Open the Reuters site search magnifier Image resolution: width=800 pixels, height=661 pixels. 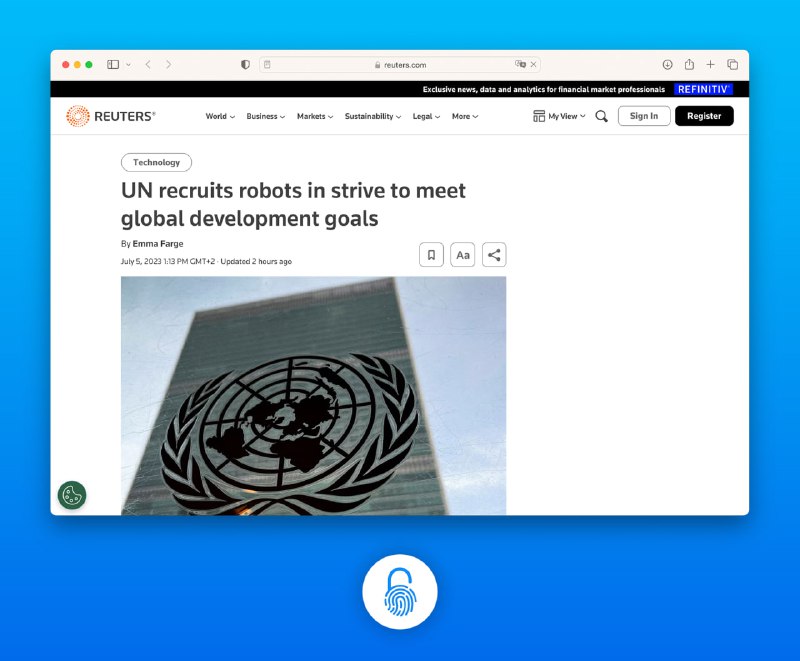point(601,116)
